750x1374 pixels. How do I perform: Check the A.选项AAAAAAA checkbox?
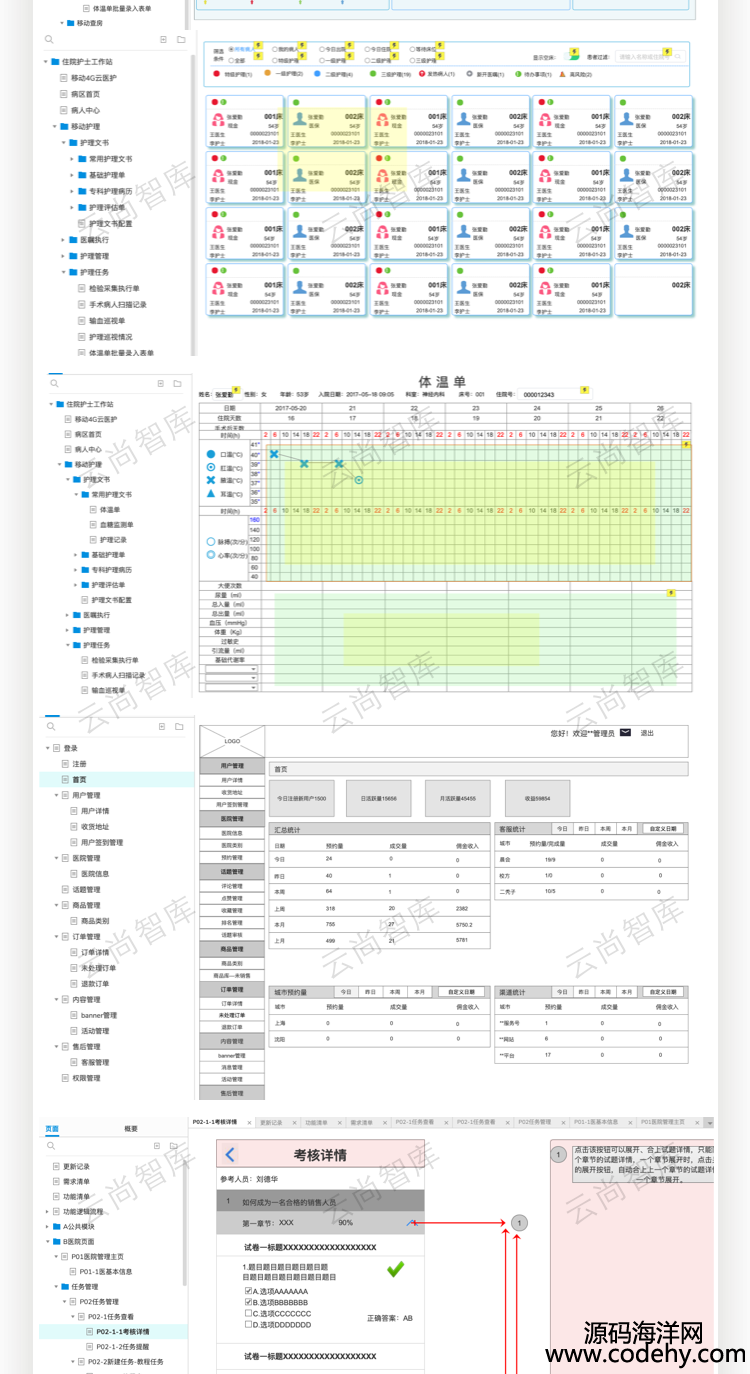pyautogui.click(x=249, y=1292)
